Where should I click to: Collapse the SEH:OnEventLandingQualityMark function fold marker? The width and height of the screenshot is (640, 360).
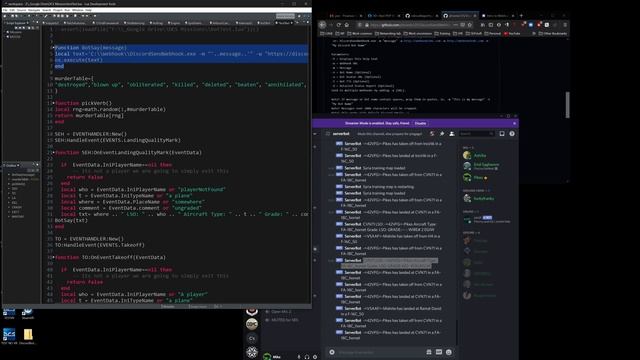tap(53, 152)
